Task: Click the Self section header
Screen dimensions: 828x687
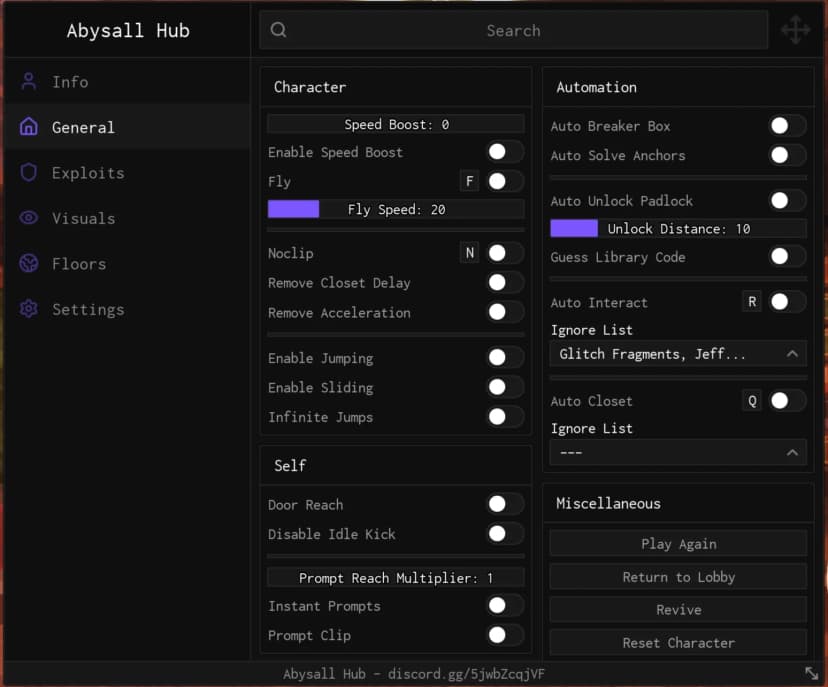Action: pos(290,465)
